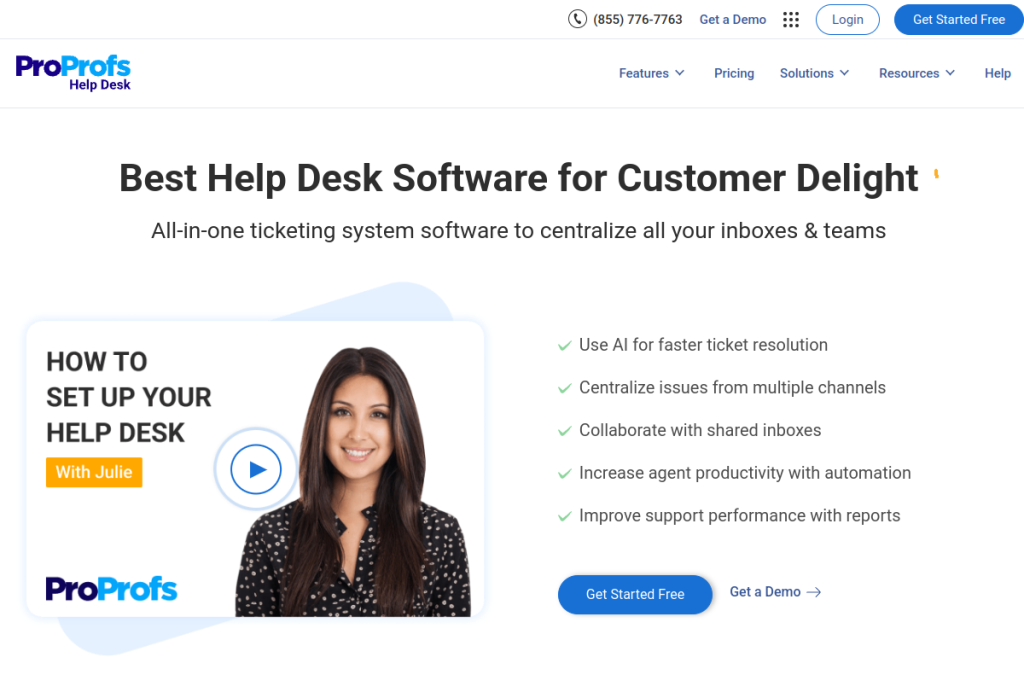Click the Centralize issues from multiple channels text
The image size is (1024, 682).
pyautogui.click(x=732, y=387)
